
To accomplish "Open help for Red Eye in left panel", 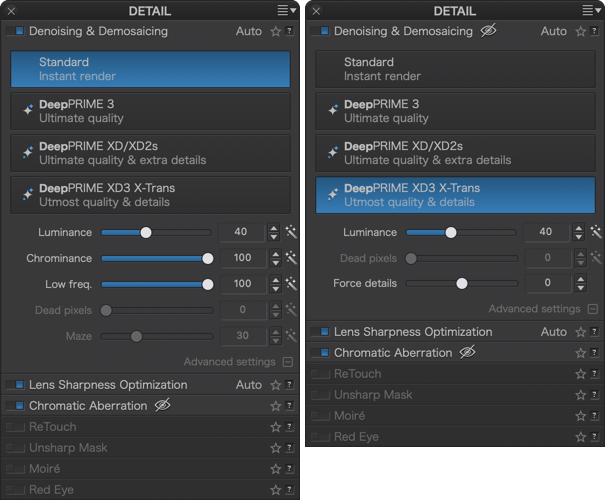I will (x=289, y=490).
